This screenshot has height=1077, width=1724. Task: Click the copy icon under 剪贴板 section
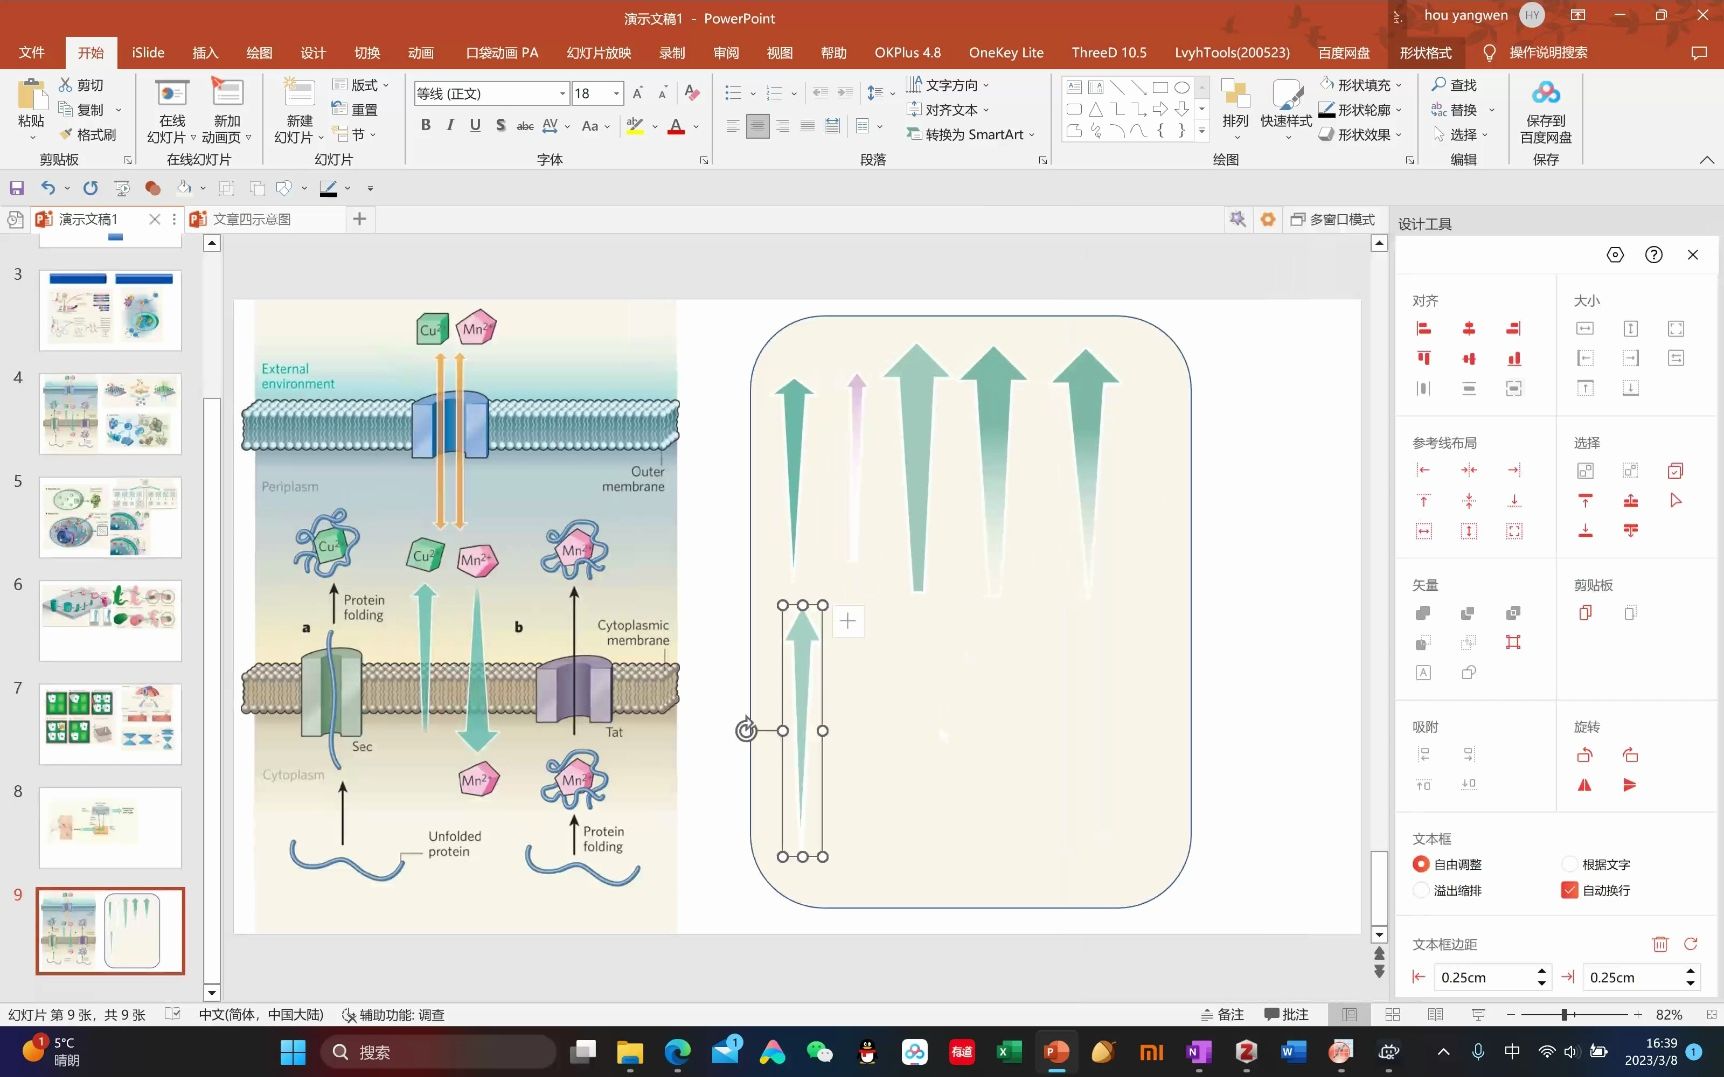1585,613
